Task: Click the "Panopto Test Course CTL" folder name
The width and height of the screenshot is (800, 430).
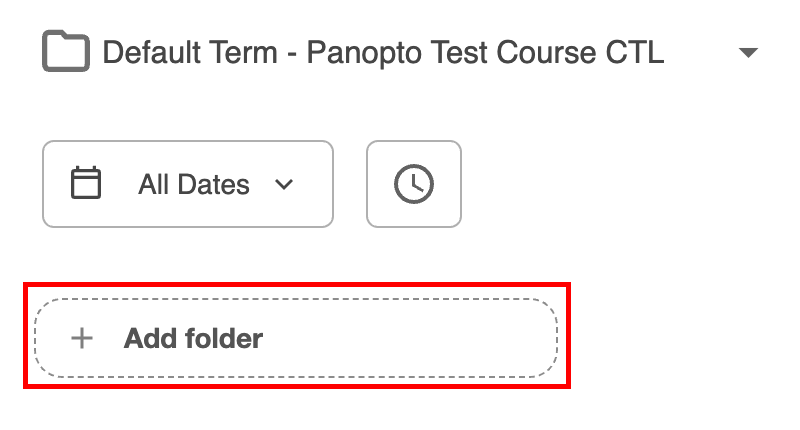Action: click(x=485, y=52)
